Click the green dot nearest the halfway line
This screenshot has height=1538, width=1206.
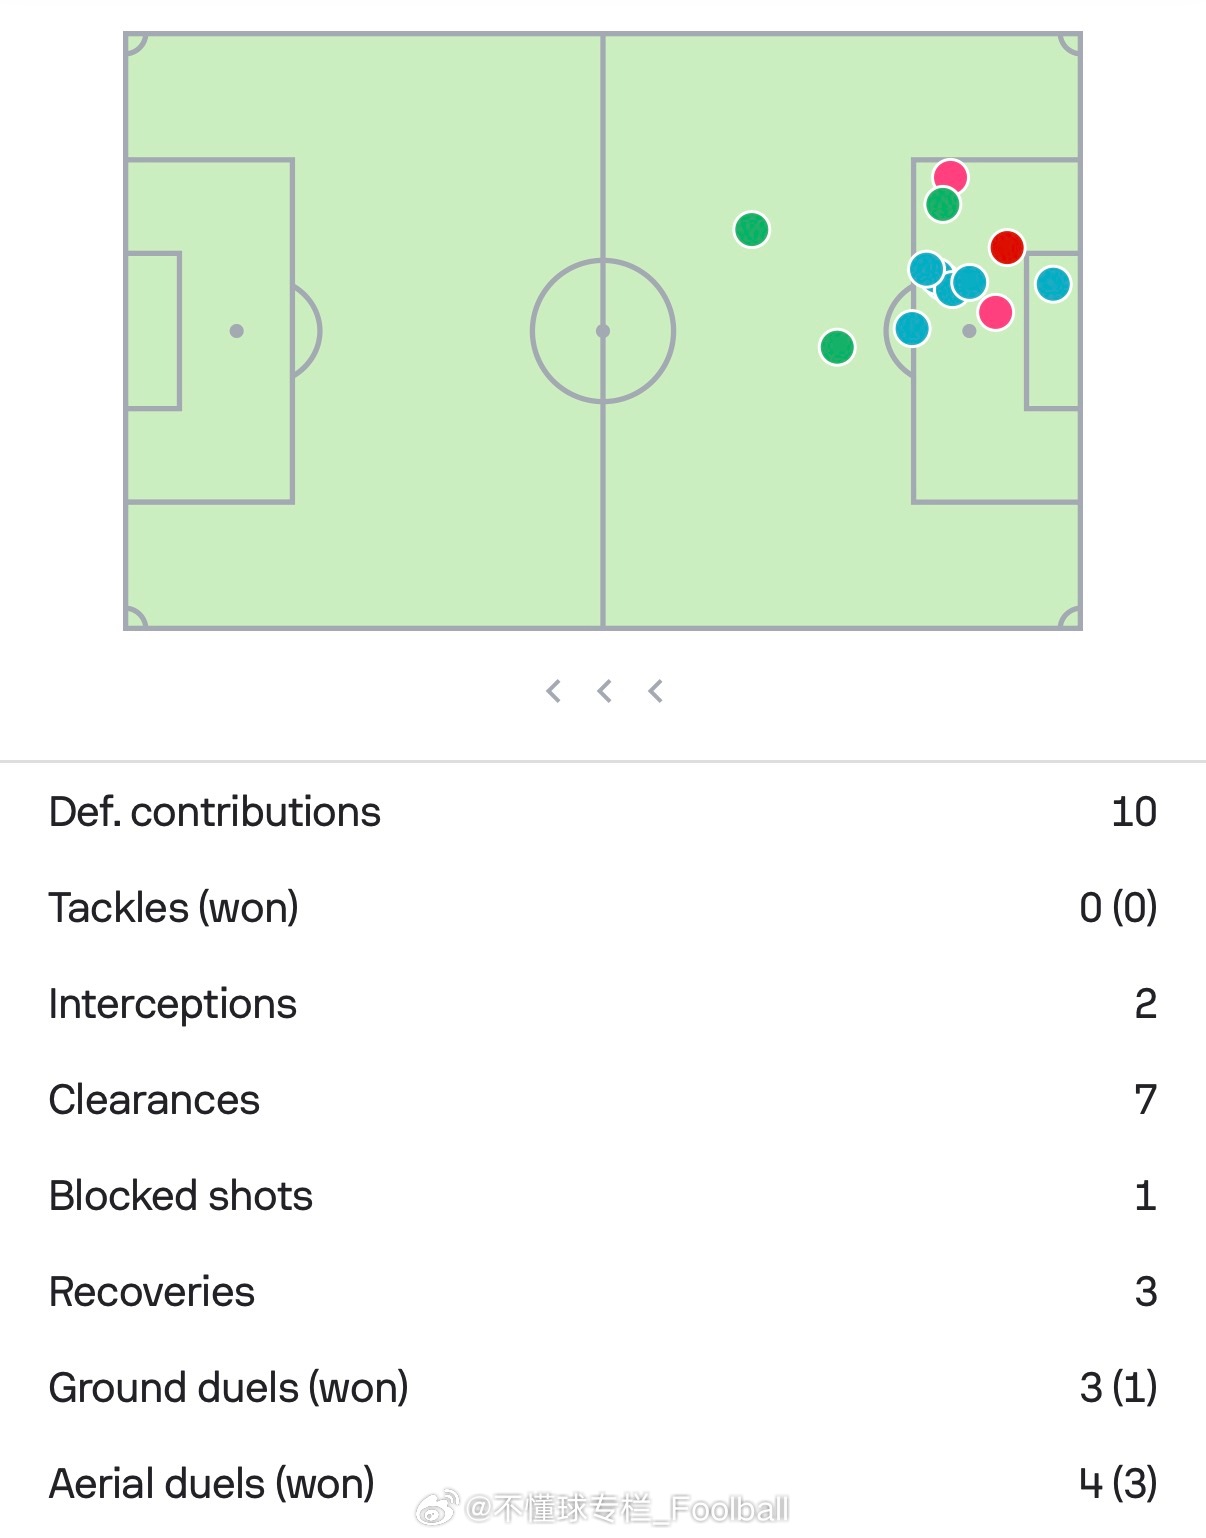pyautogui.click(x=752, y=230)
